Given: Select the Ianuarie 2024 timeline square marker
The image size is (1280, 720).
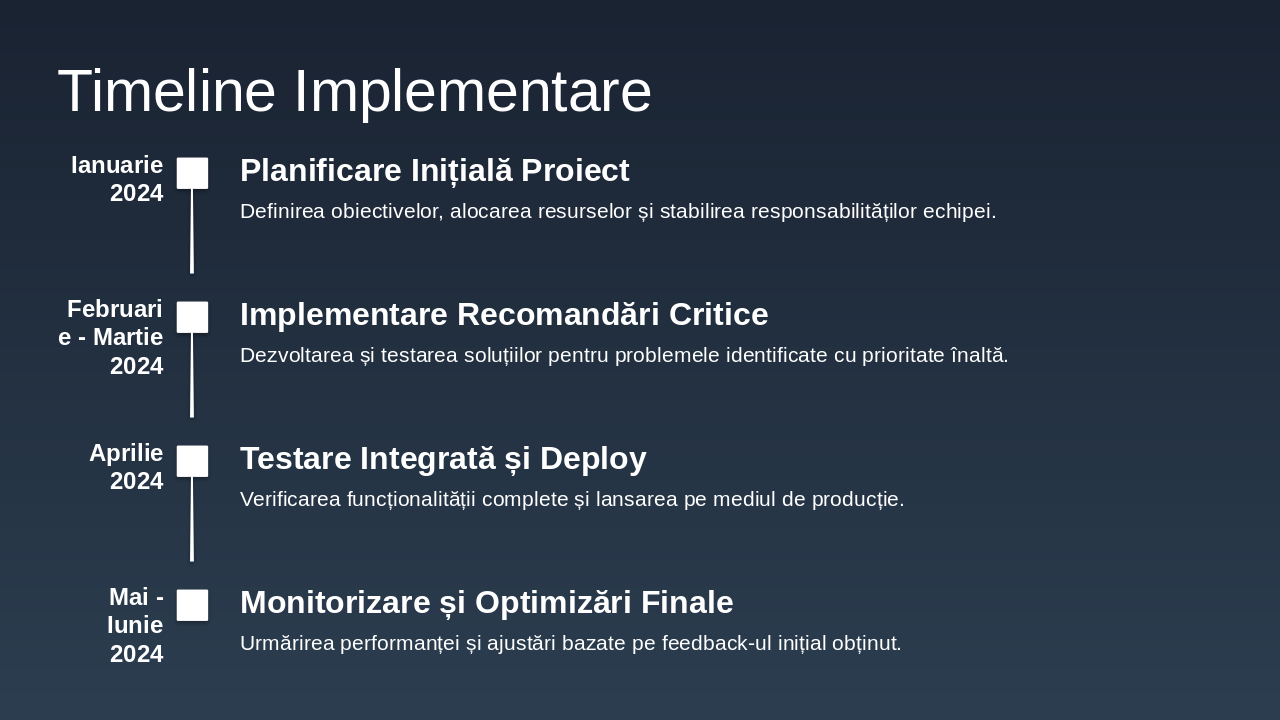Looking at the screenshot, I should tap(193, 173).
